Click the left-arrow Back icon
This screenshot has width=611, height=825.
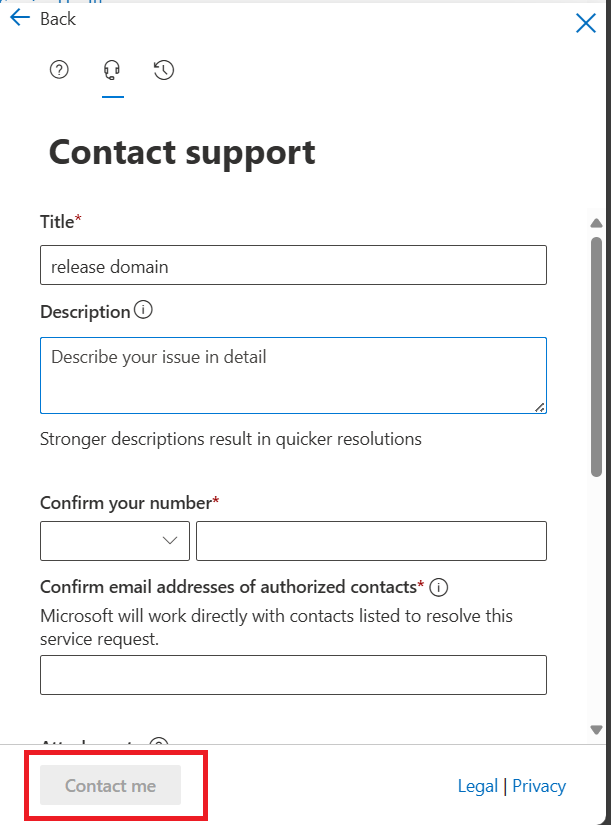[x=20, y=18]
